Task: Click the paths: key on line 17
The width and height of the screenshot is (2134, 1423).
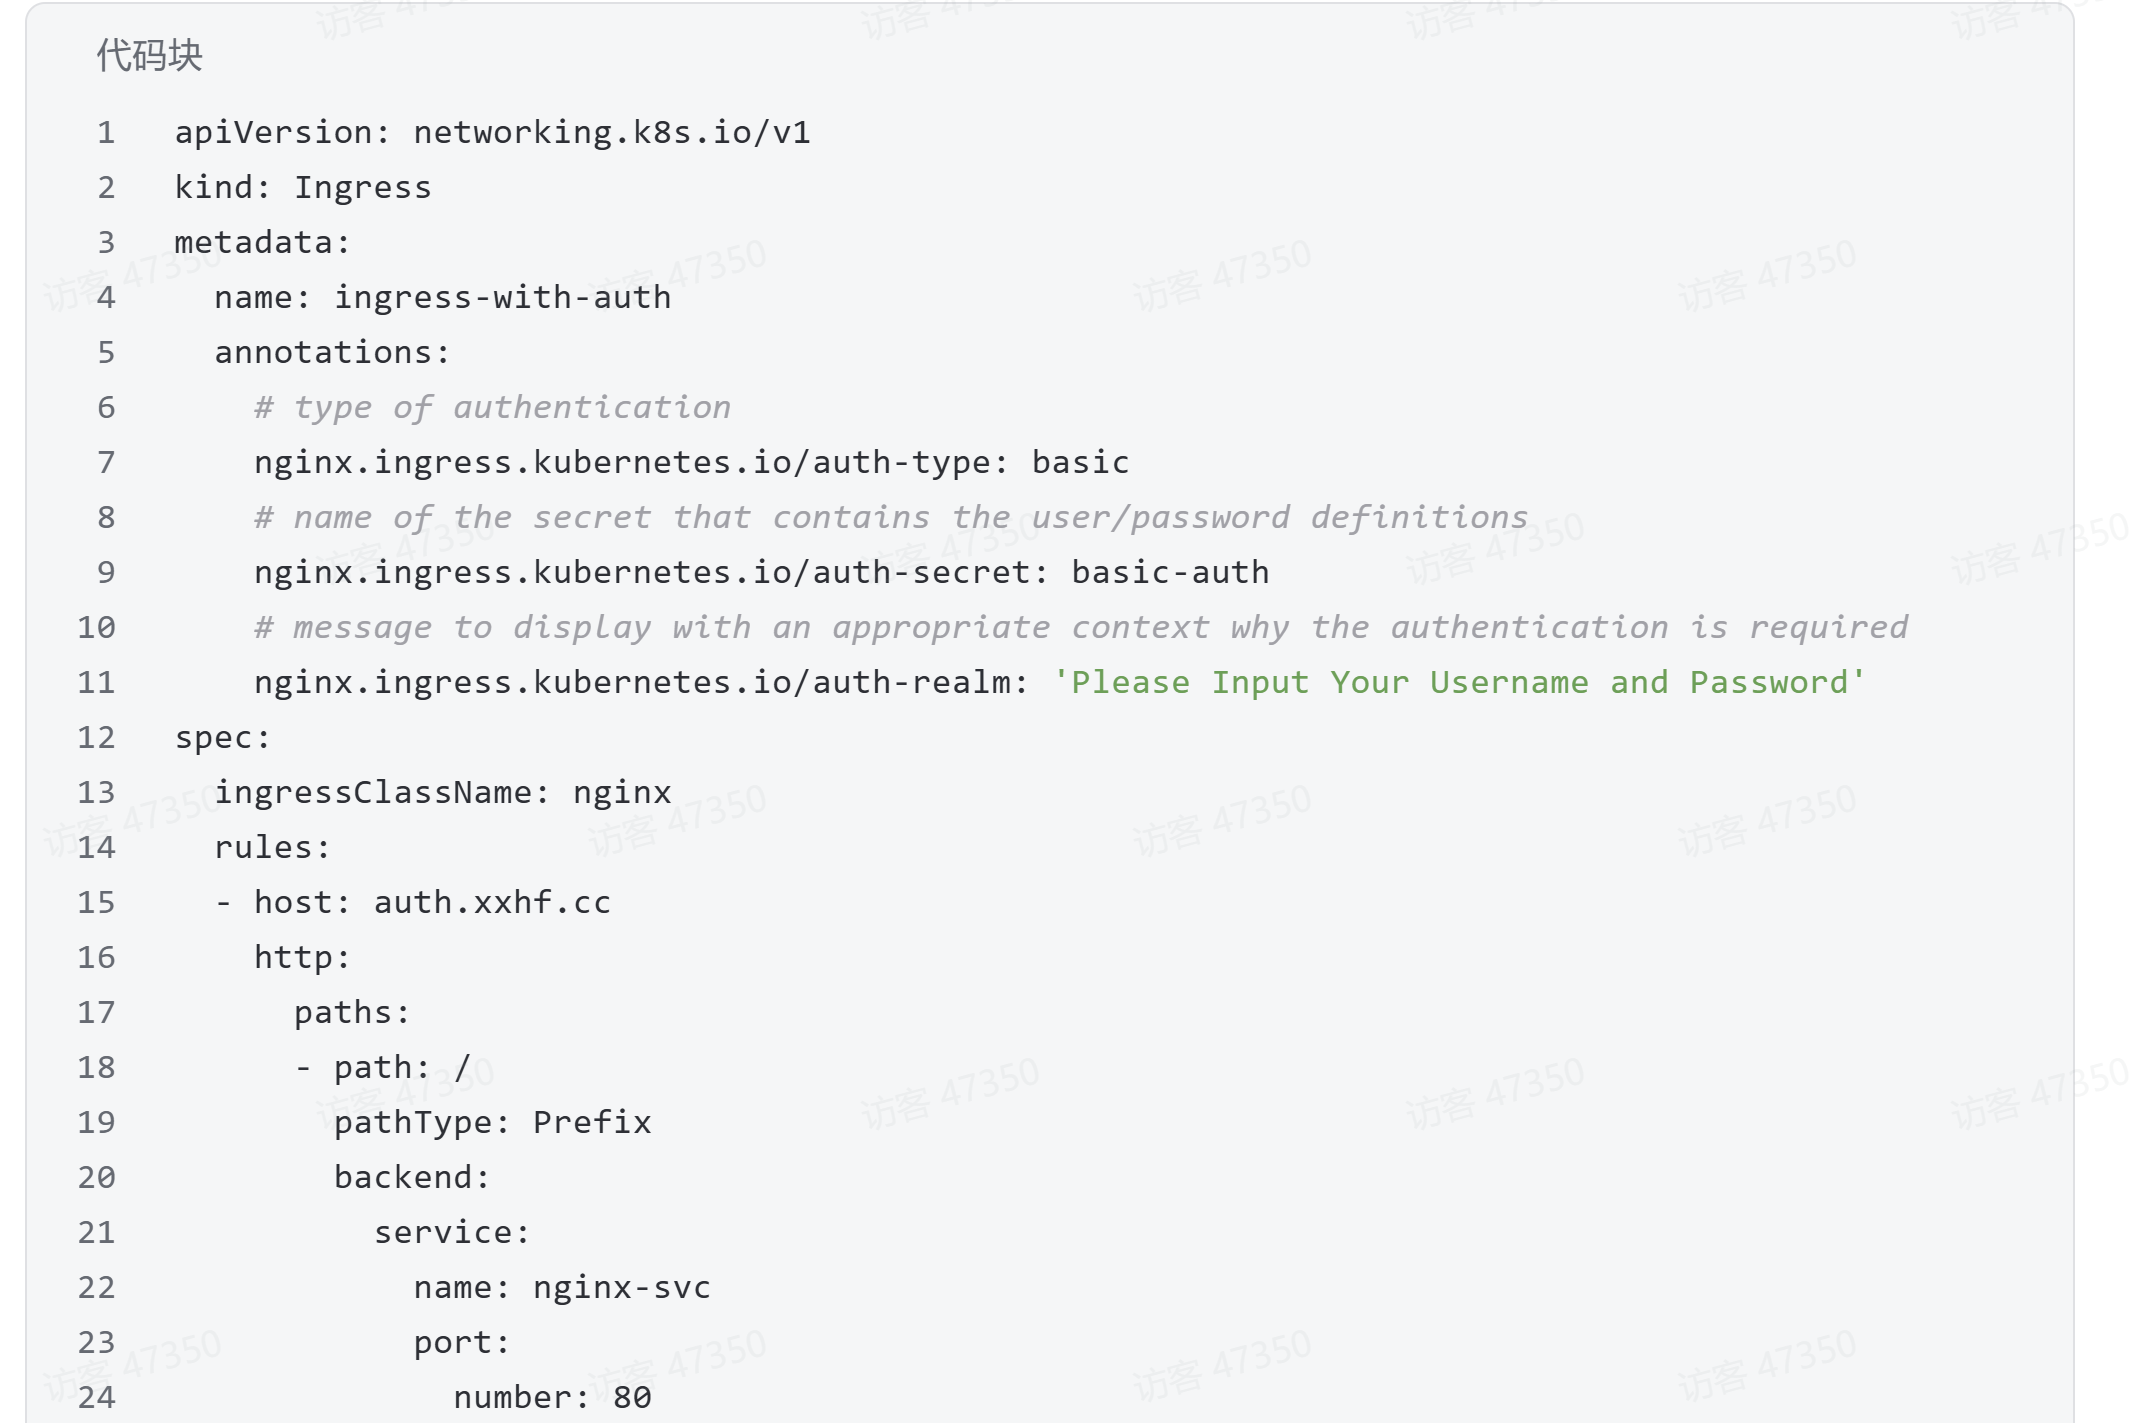Action: [352, 1013]
